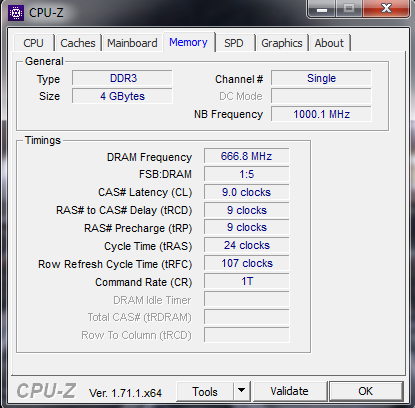
Task: Click the Tools button
Action: pyautogui.click(x=205, y=391)
